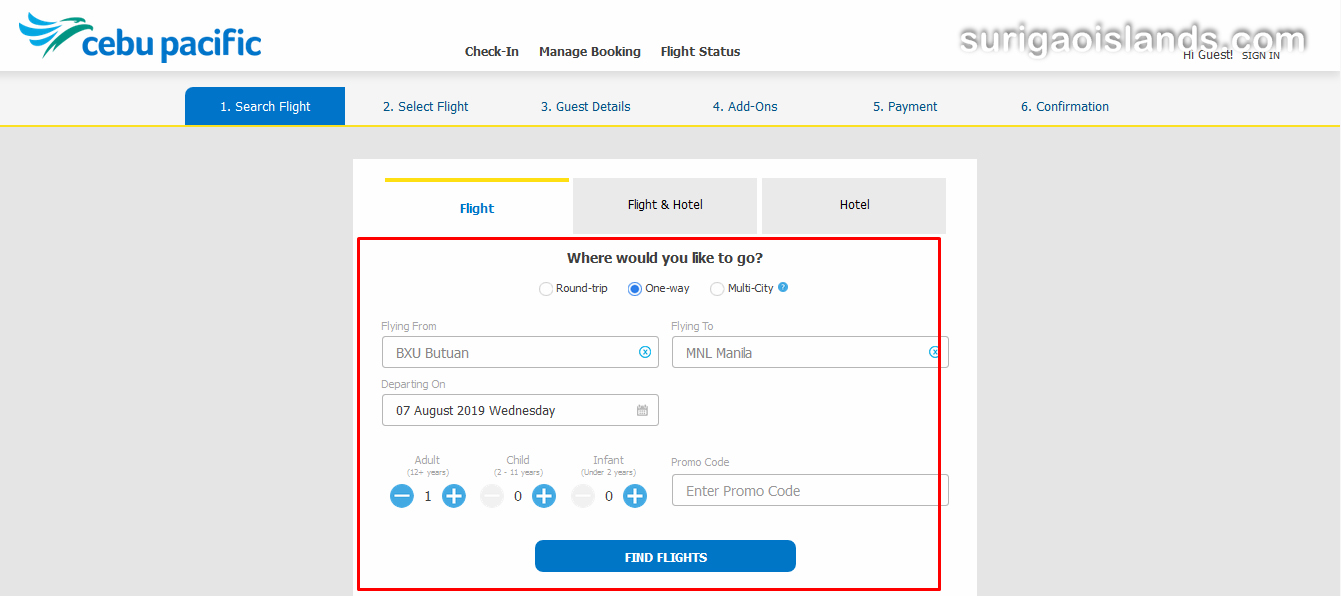
Task: Open the calendar icon in Departing On
Action: coord(642,410)
